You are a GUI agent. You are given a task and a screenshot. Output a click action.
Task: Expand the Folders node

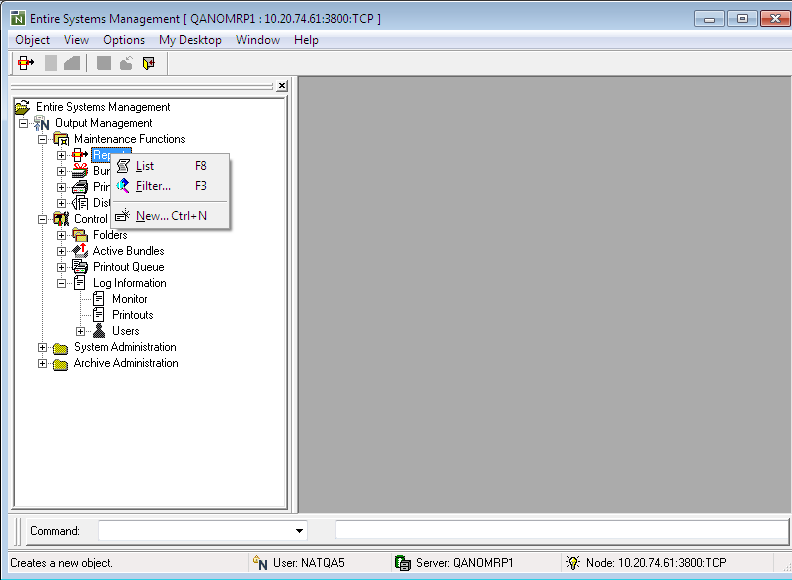61,235
